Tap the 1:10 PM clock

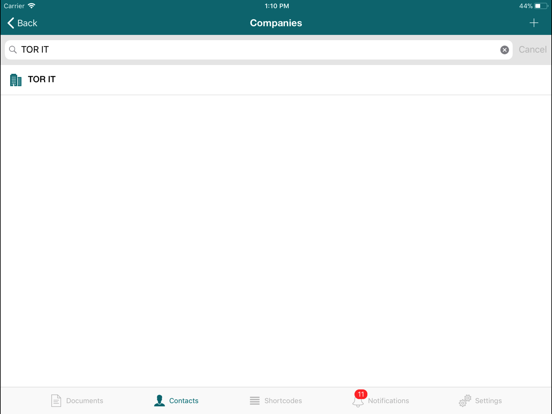click(x=277, y=6)
